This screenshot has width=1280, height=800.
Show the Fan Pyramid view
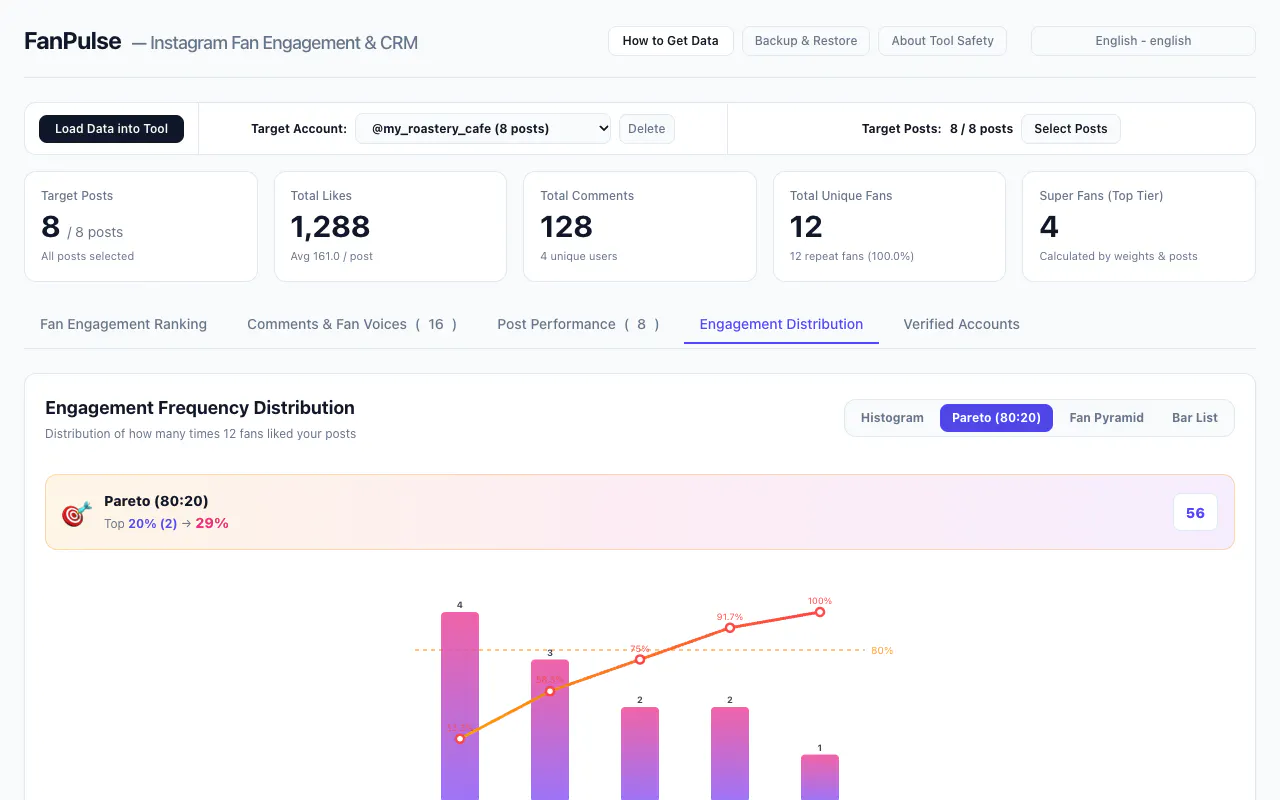(x=1106, y=418)
